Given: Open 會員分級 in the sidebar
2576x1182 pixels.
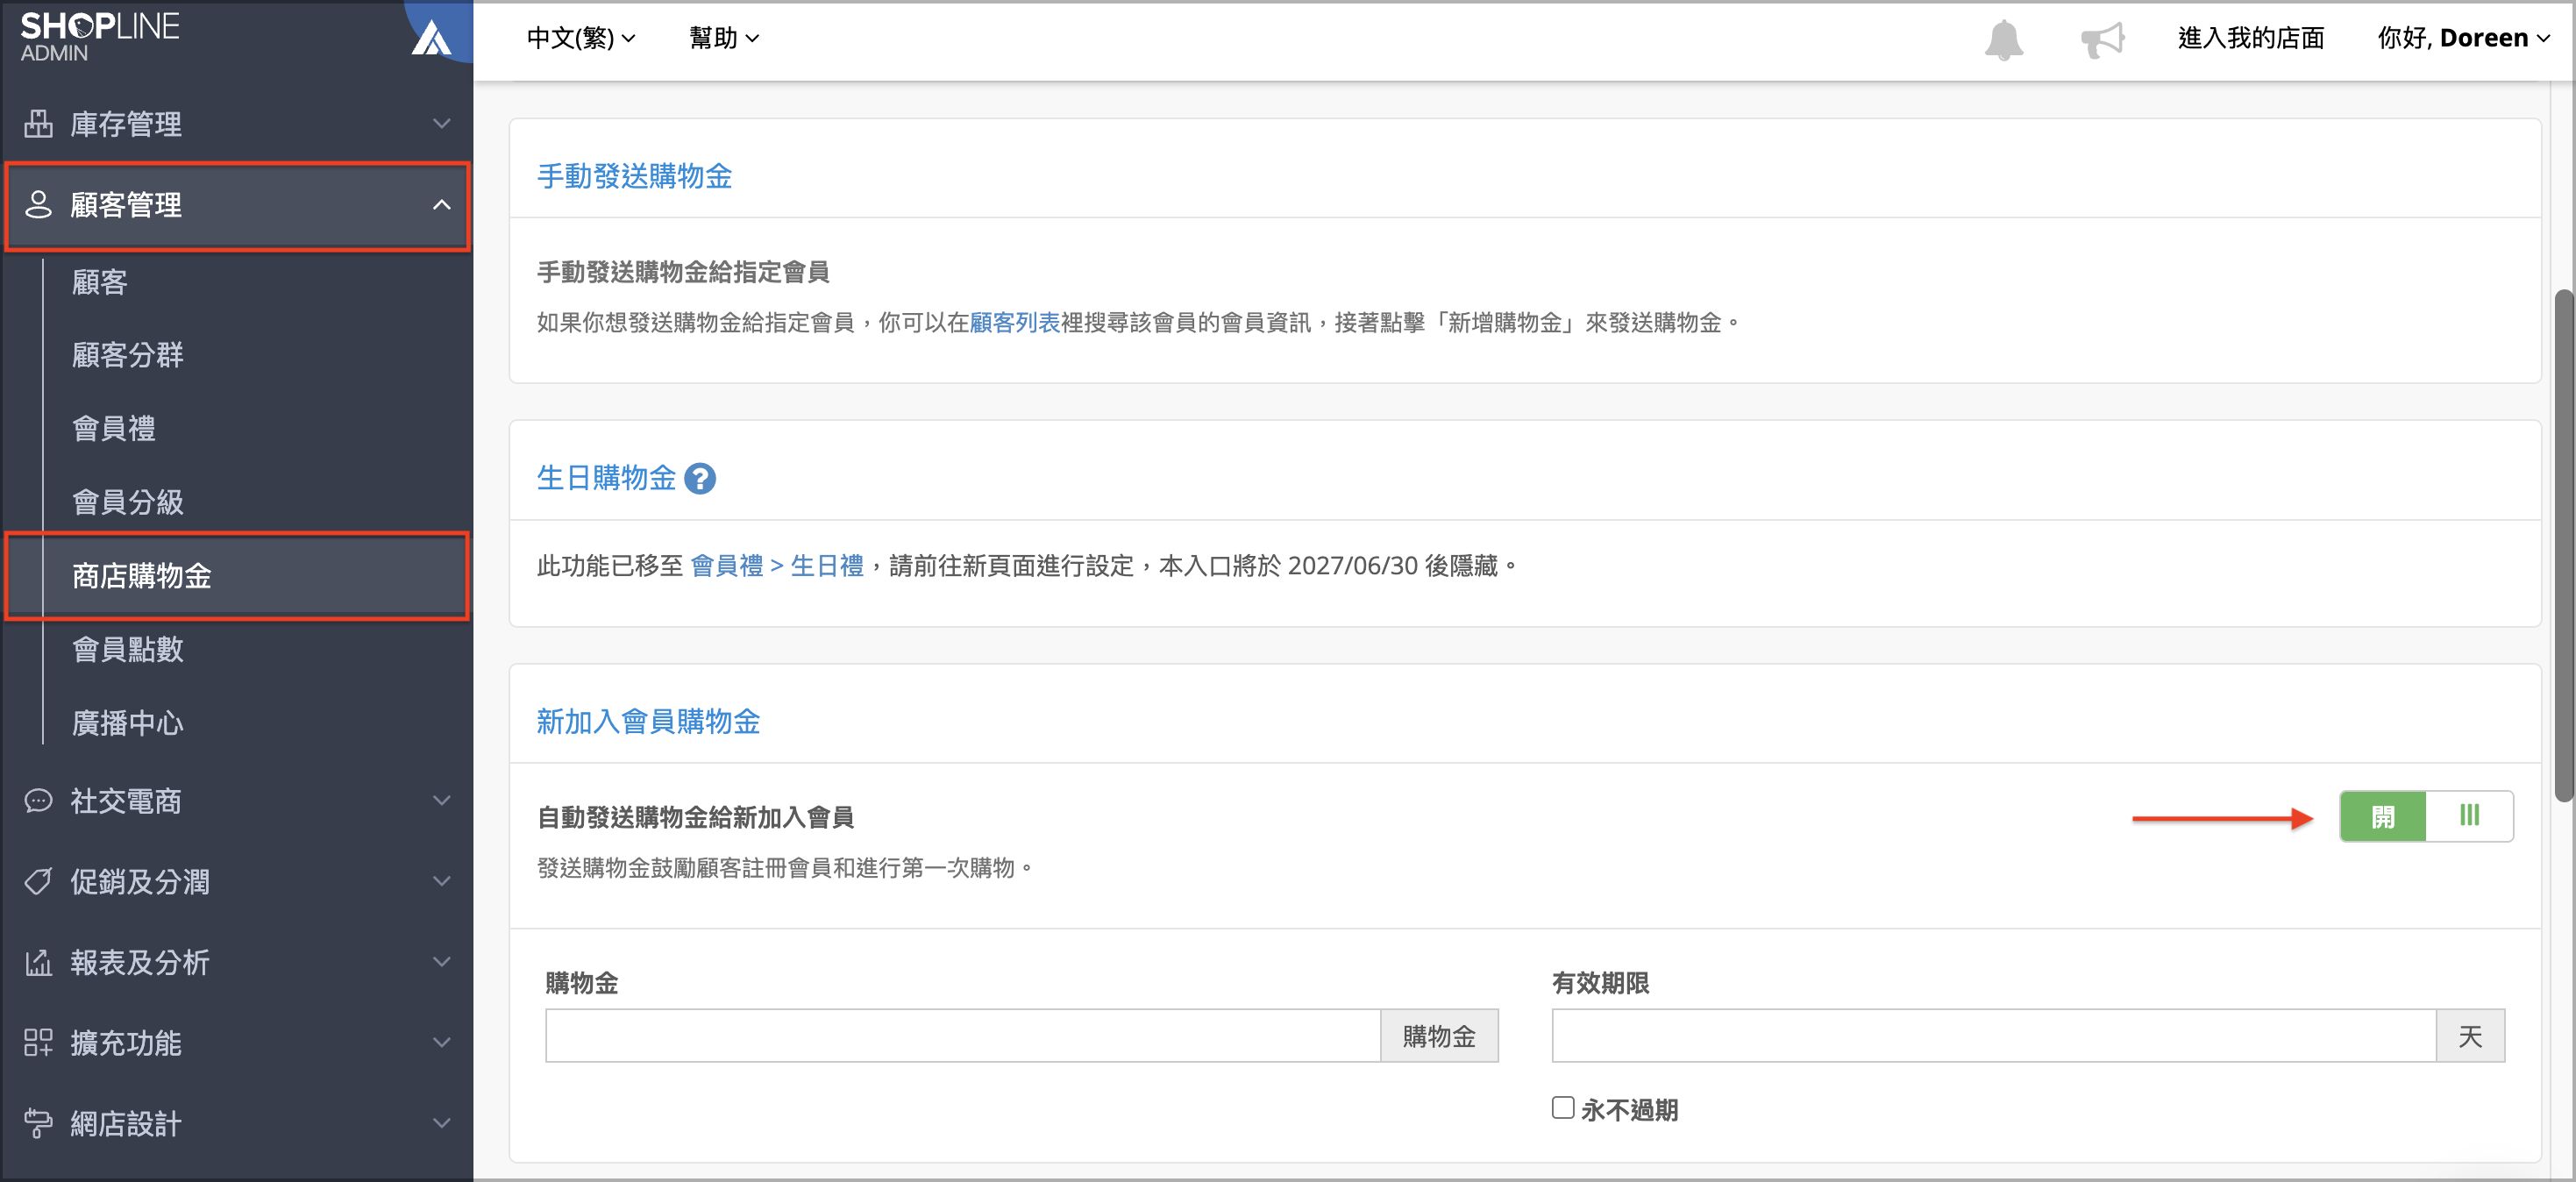Looking at the screenshot, I should (128, 503).
